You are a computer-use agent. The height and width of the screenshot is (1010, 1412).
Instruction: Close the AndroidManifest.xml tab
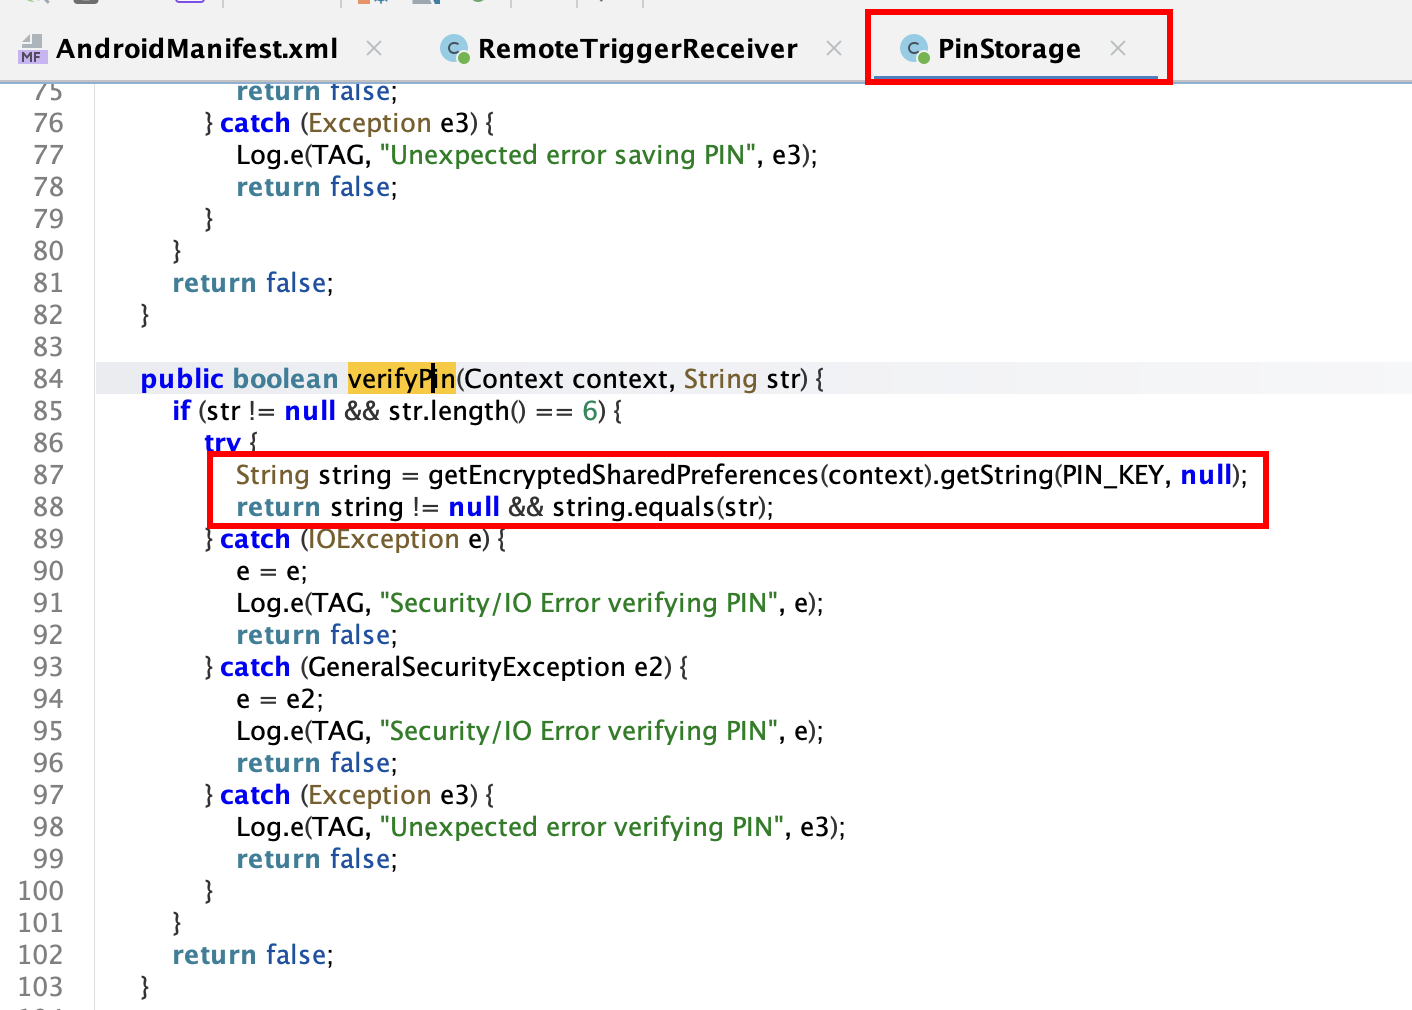pyautogui.click(x=374, y=48)
